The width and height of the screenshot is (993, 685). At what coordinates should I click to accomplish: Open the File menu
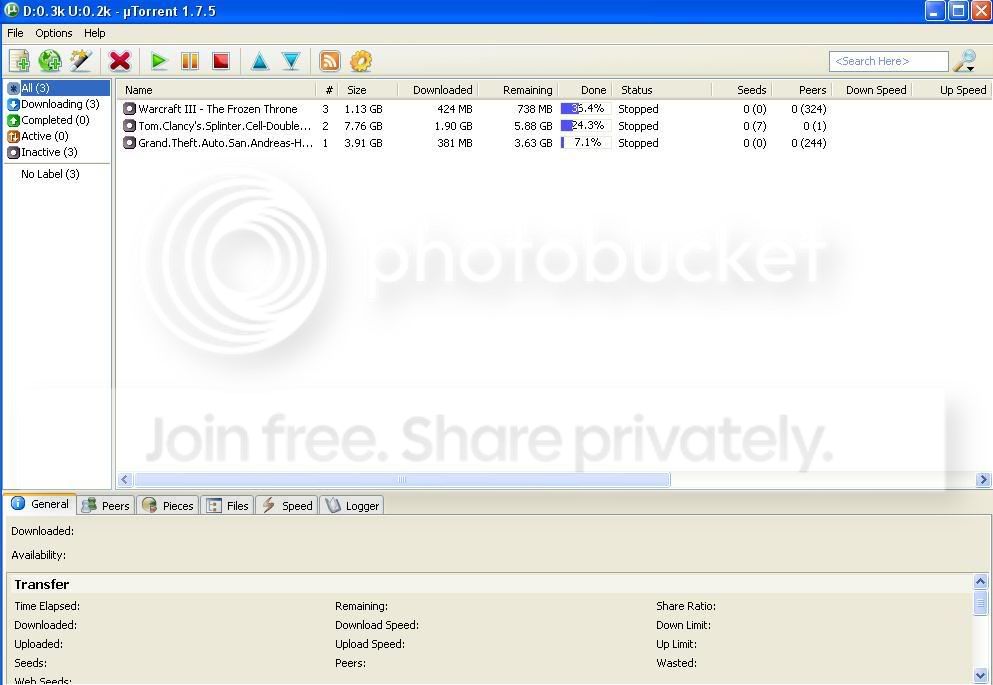(x=15, y=33)
